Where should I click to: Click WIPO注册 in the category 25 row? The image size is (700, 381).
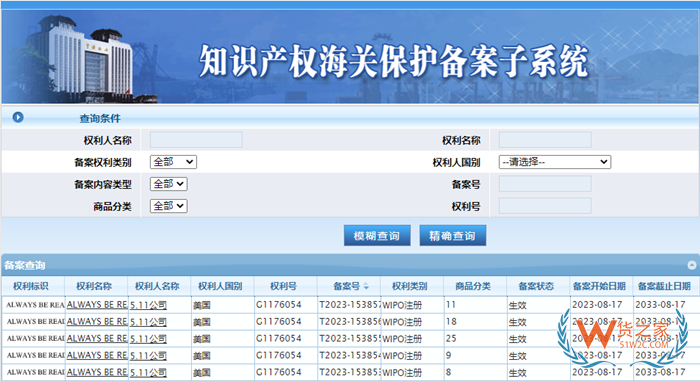402,339
